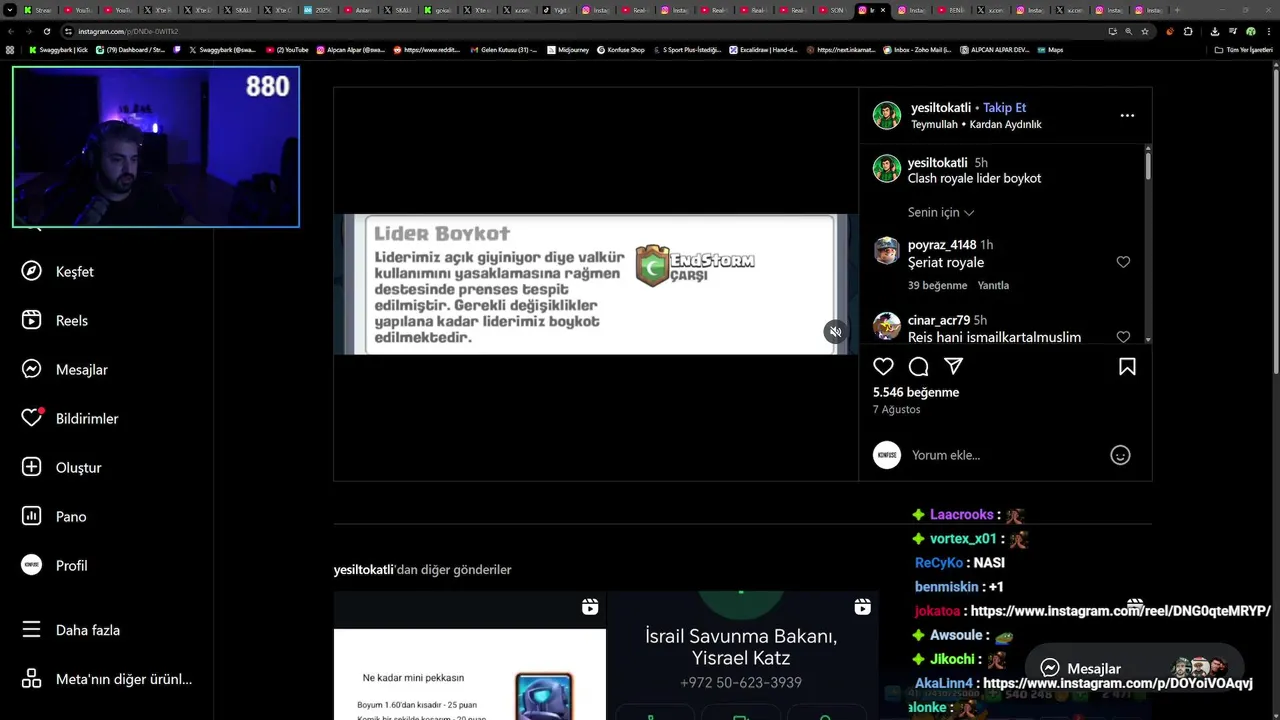Open Chrome three-dot menu
Image resolution: width=1280 pixels, height=720 pixels.
(x=1269, y=31)
